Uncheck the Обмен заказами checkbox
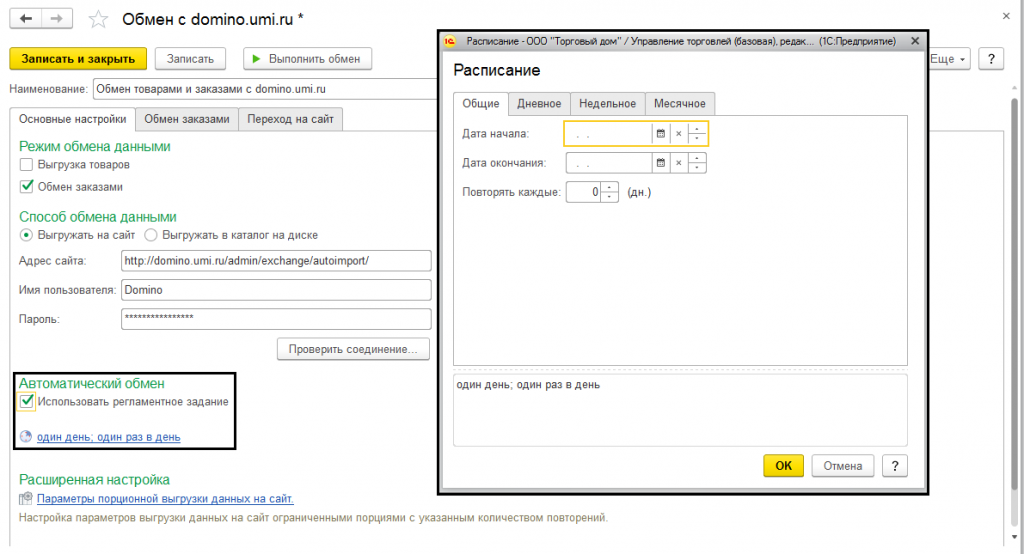The height and width of the screenshot is (554, 1024). 26,187
